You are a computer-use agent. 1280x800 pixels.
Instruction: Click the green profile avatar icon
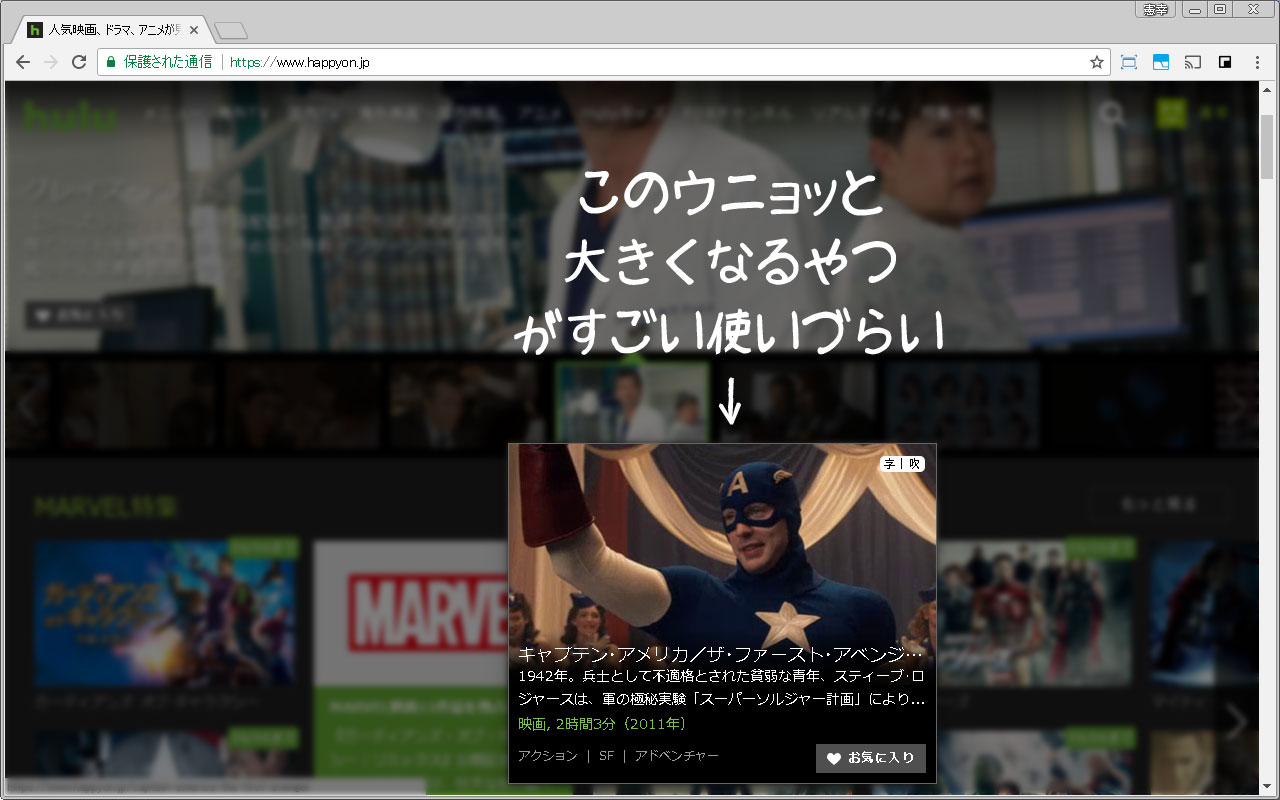click(1171, 113)
